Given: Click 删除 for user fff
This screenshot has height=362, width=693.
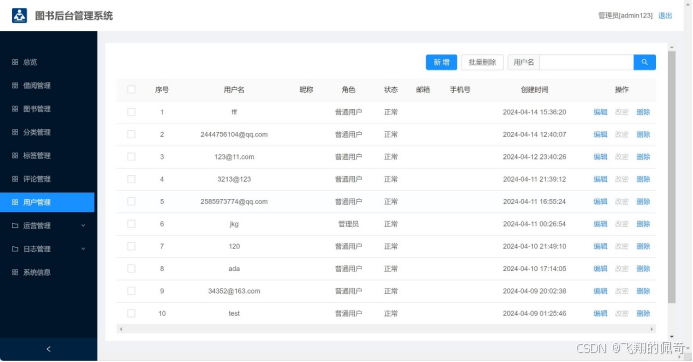Looking at the screenshot, I should [643, 112].
